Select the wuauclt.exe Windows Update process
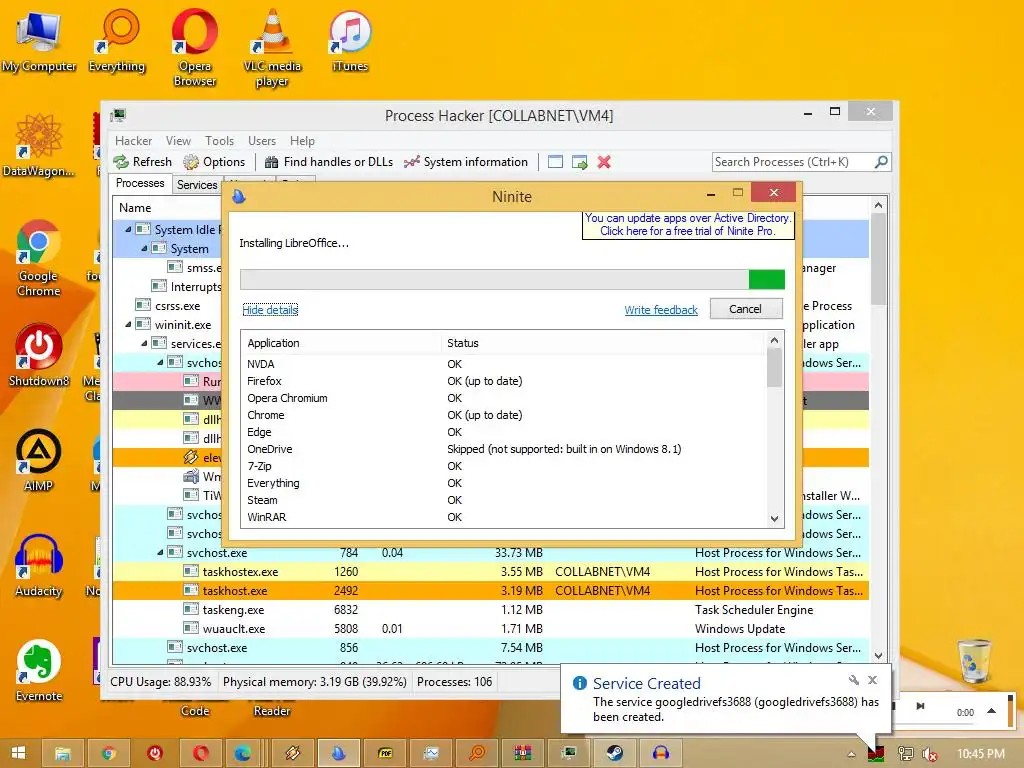Screen dimensions: 1024x768 pos(491,628)
